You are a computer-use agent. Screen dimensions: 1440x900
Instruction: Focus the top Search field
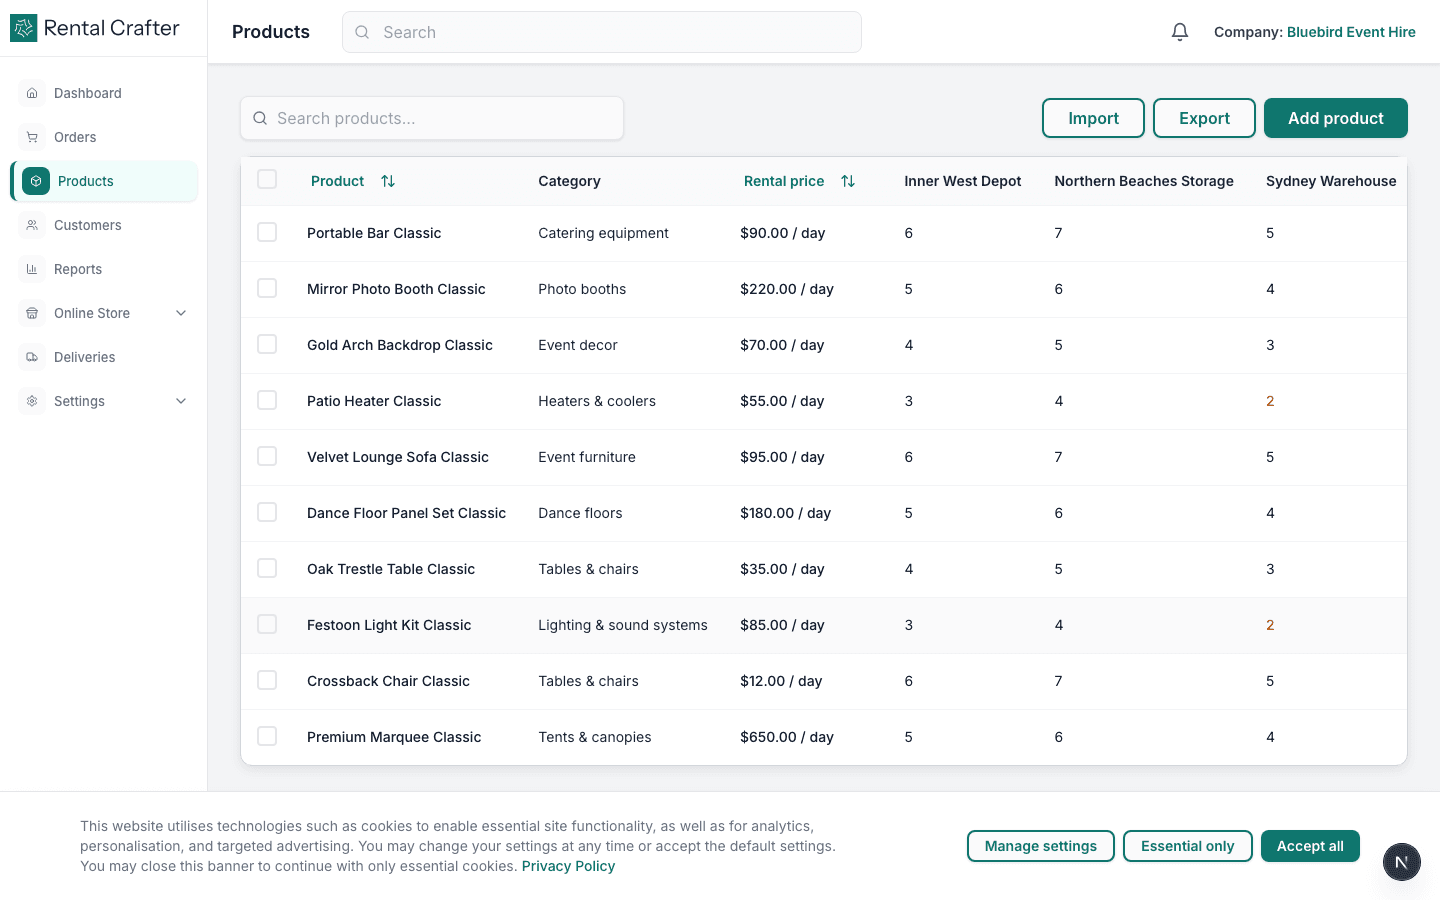602,32
